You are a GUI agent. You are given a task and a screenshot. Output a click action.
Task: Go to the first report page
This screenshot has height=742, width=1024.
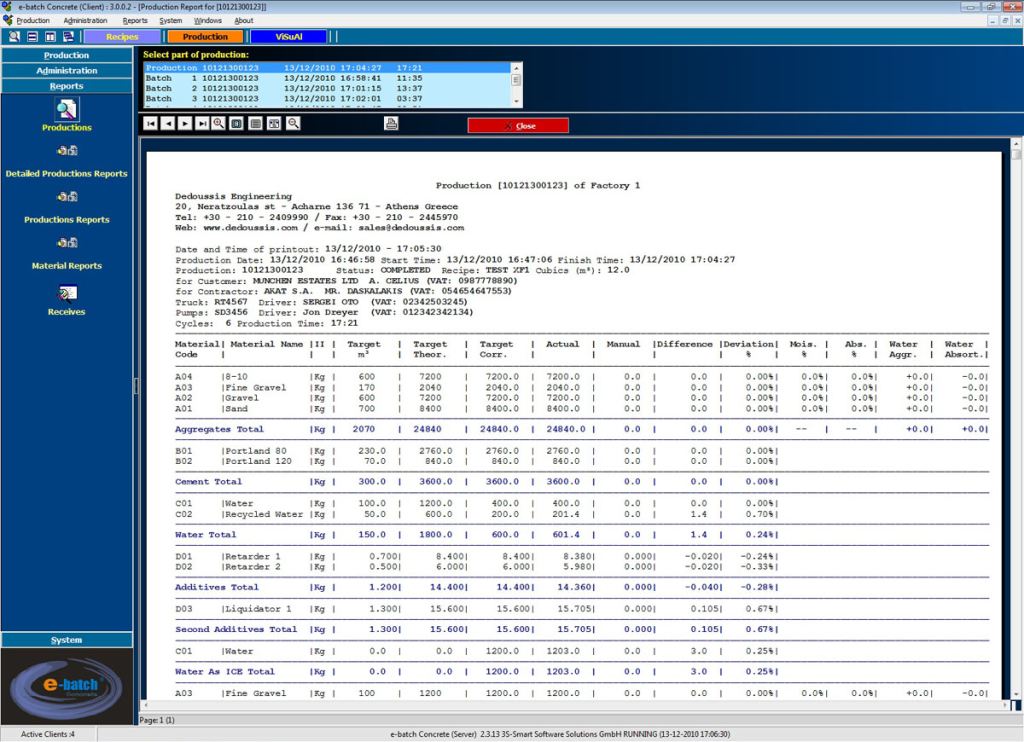coord(150,123)
